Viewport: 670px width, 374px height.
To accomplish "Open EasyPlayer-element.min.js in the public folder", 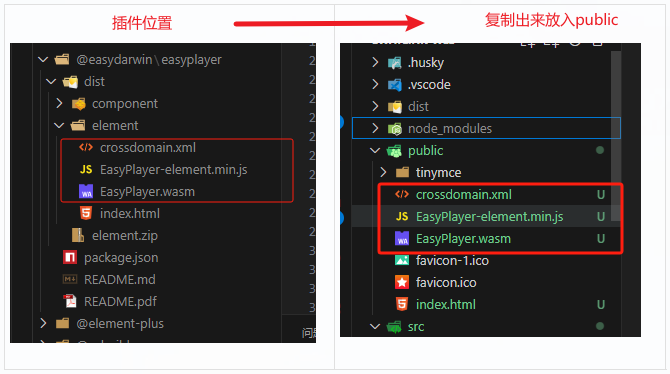I will 490,217.
